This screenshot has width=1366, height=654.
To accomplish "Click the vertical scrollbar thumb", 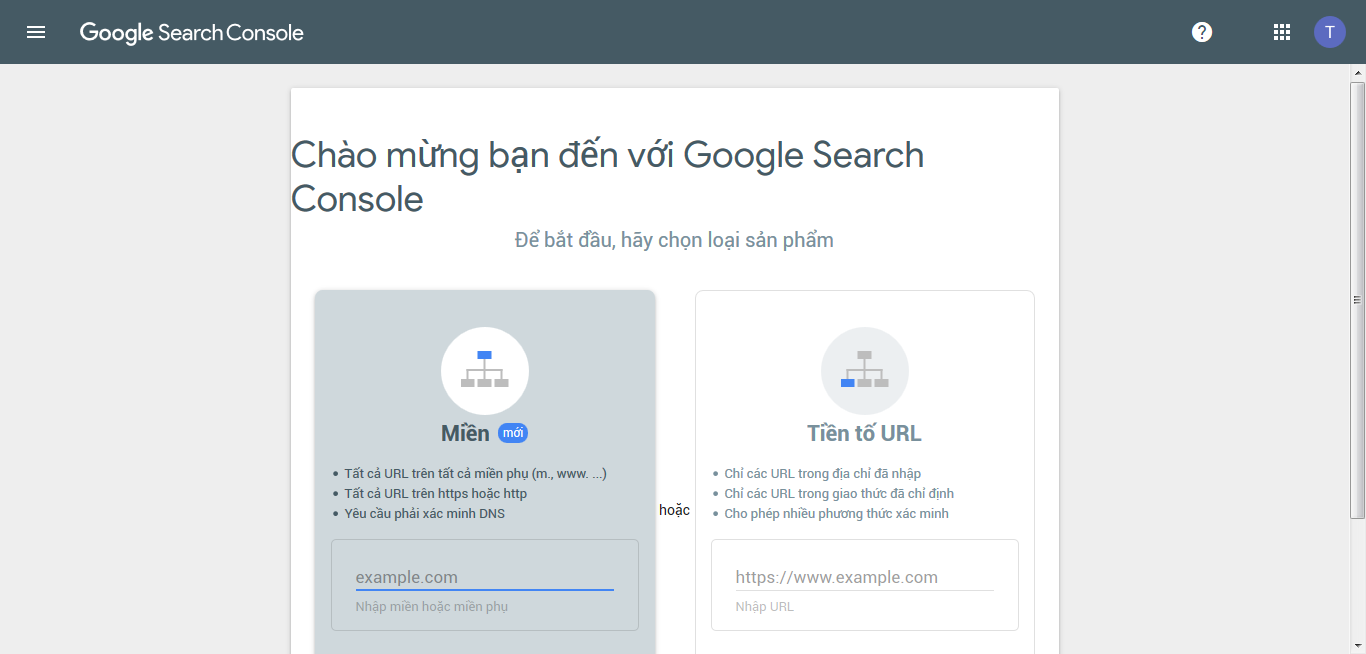I will click(1357, 300).
